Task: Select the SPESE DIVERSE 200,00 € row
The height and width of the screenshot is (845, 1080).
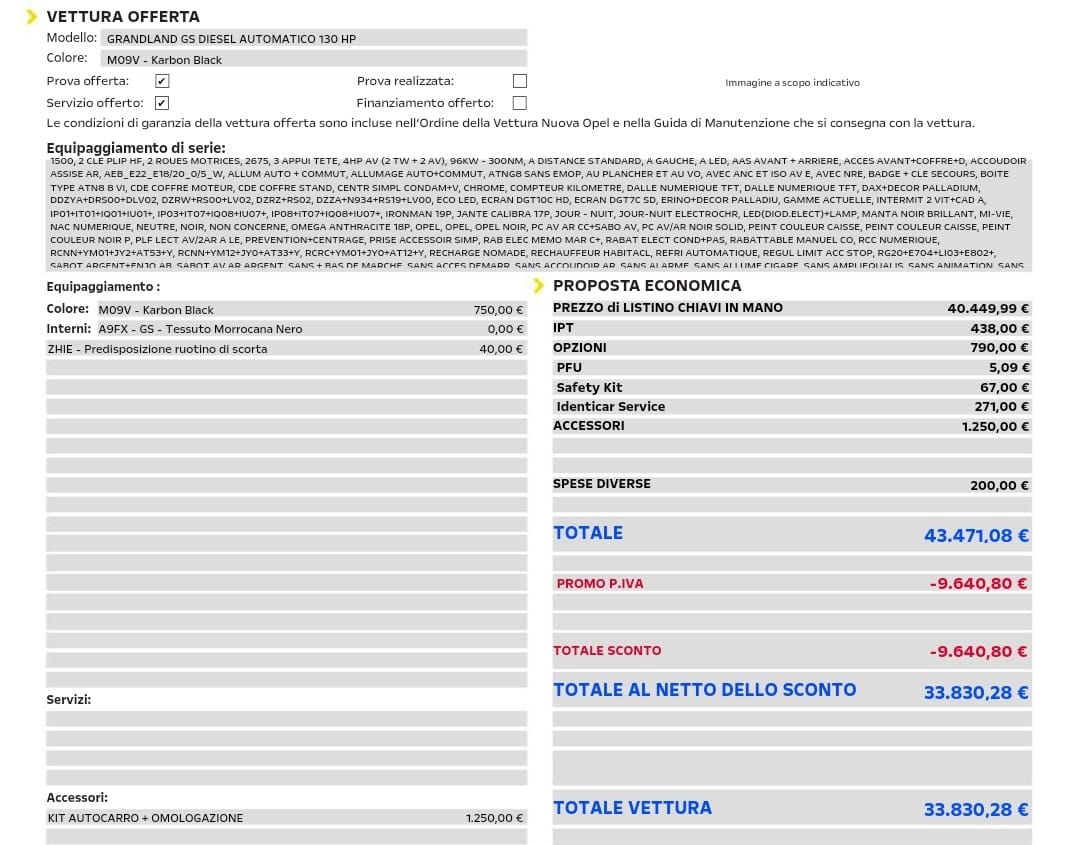Action: pyautogui.click(x=791, y=485)
